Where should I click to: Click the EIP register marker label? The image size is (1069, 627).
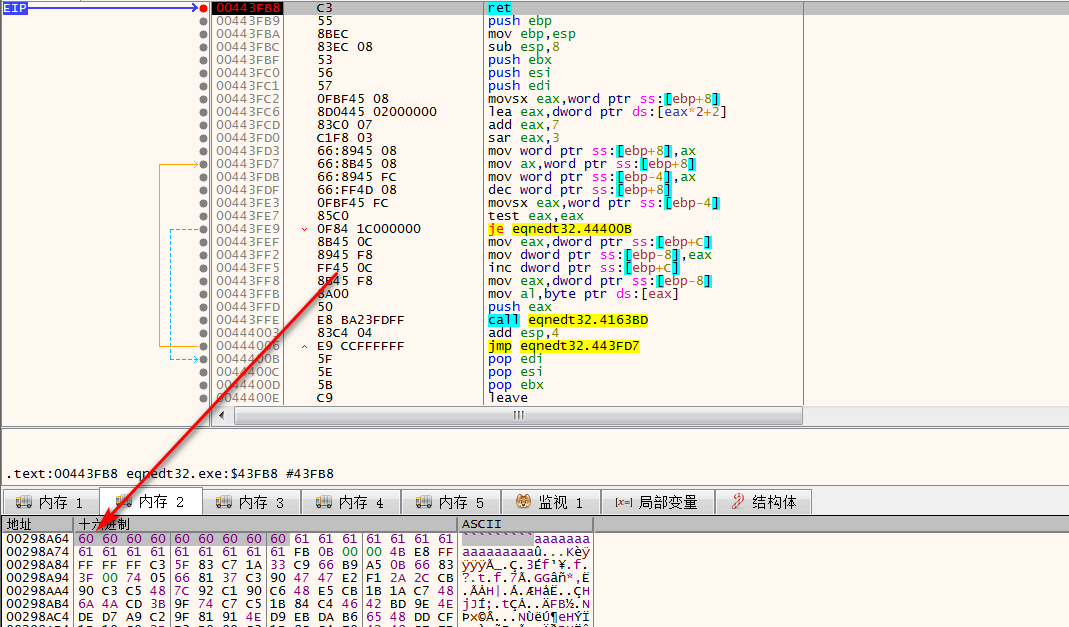15,8
